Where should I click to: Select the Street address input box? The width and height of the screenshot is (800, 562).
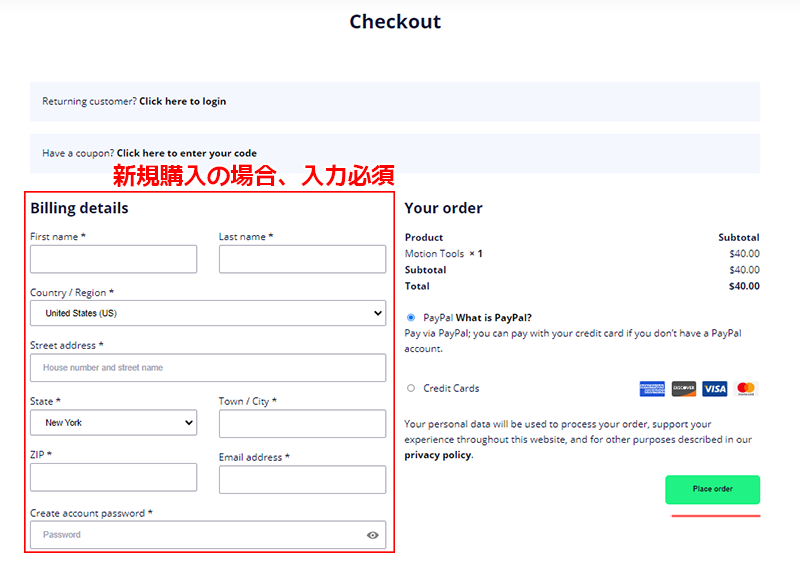tap(208, 368)
